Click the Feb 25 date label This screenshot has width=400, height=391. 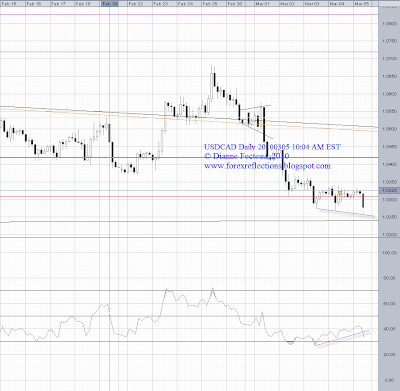tap(211, 3)
